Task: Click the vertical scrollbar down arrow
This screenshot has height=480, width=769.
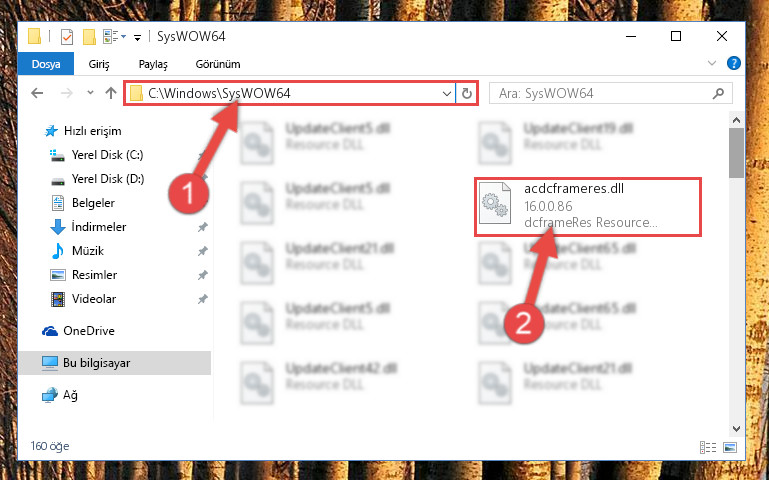Action: click(x=737, y=429)
